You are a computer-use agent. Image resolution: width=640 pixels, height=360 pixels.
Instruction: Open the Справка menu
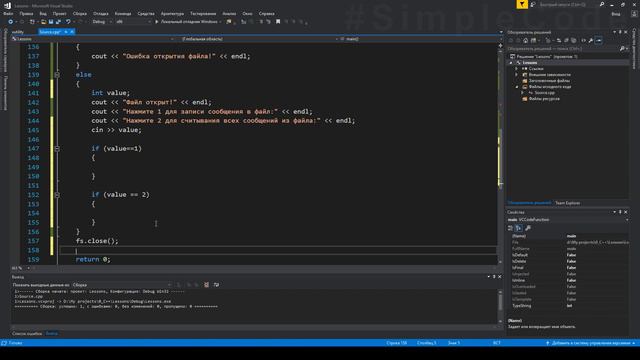point(267,13)
